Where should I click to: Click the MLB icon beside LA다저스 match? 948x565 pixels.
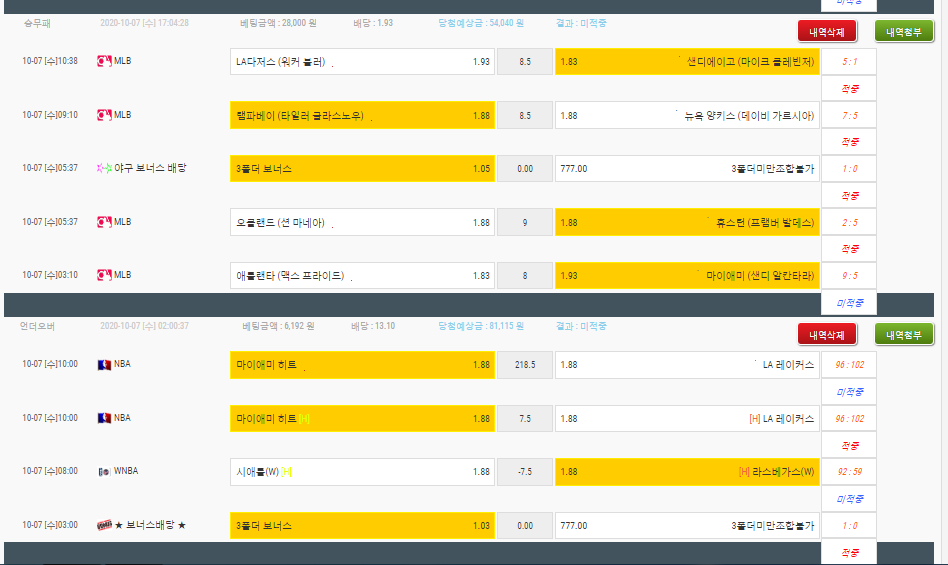tap(103, 61)
